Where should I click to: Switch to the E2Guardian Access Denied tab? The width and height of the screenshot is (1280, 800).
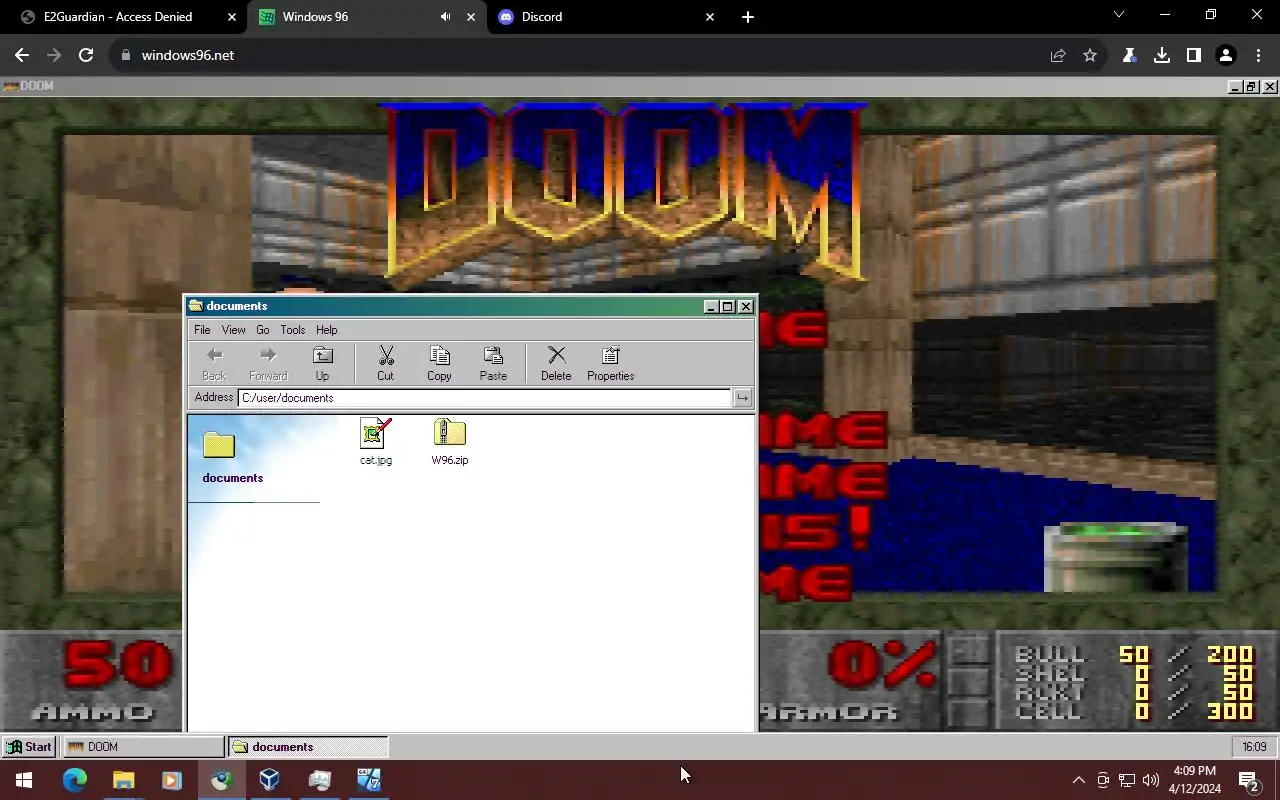[x=118, y=17]
